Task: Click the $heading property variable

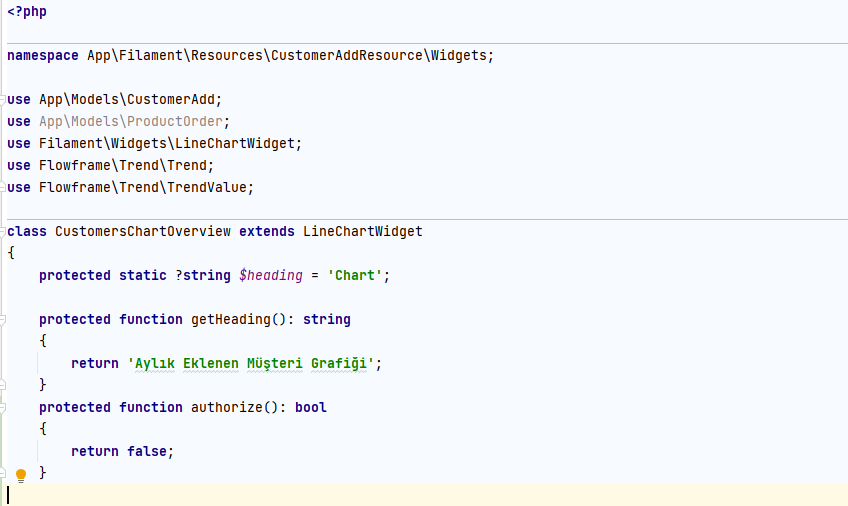Action: 270,275
